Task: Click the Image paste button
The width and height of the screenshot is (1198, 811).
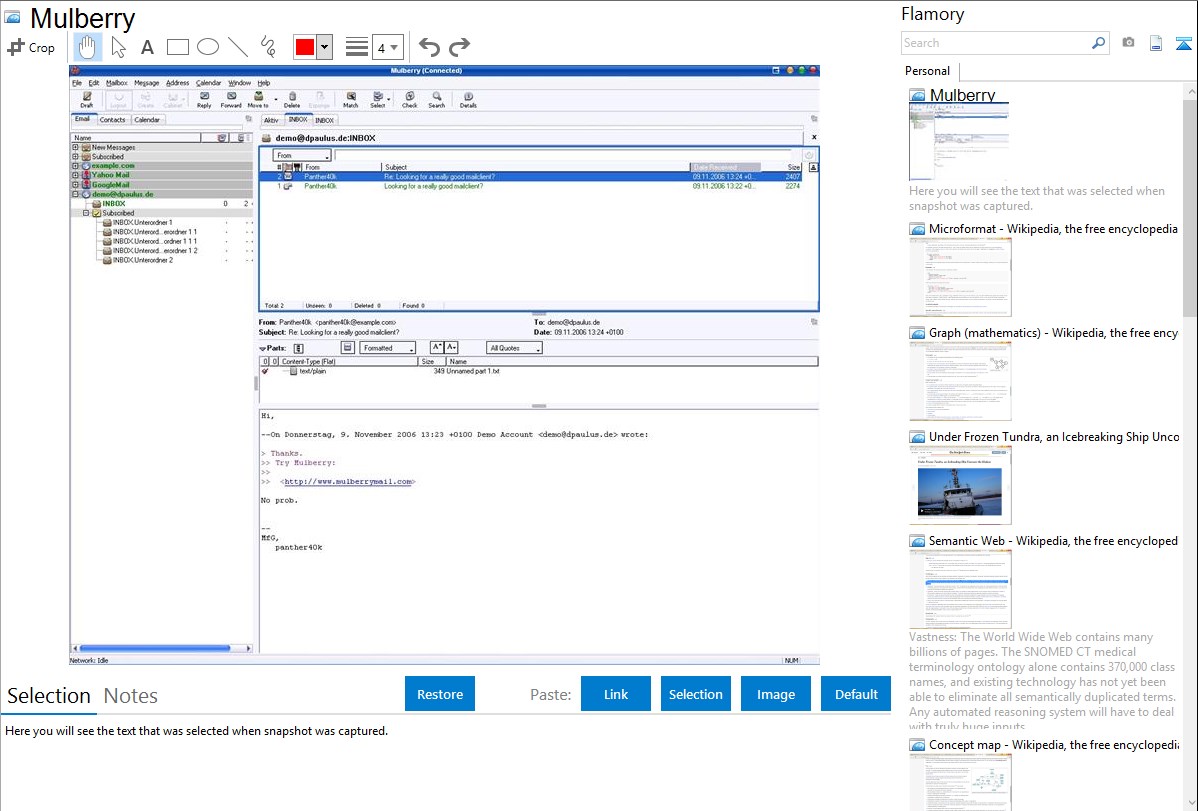Action: pos(775,694)
